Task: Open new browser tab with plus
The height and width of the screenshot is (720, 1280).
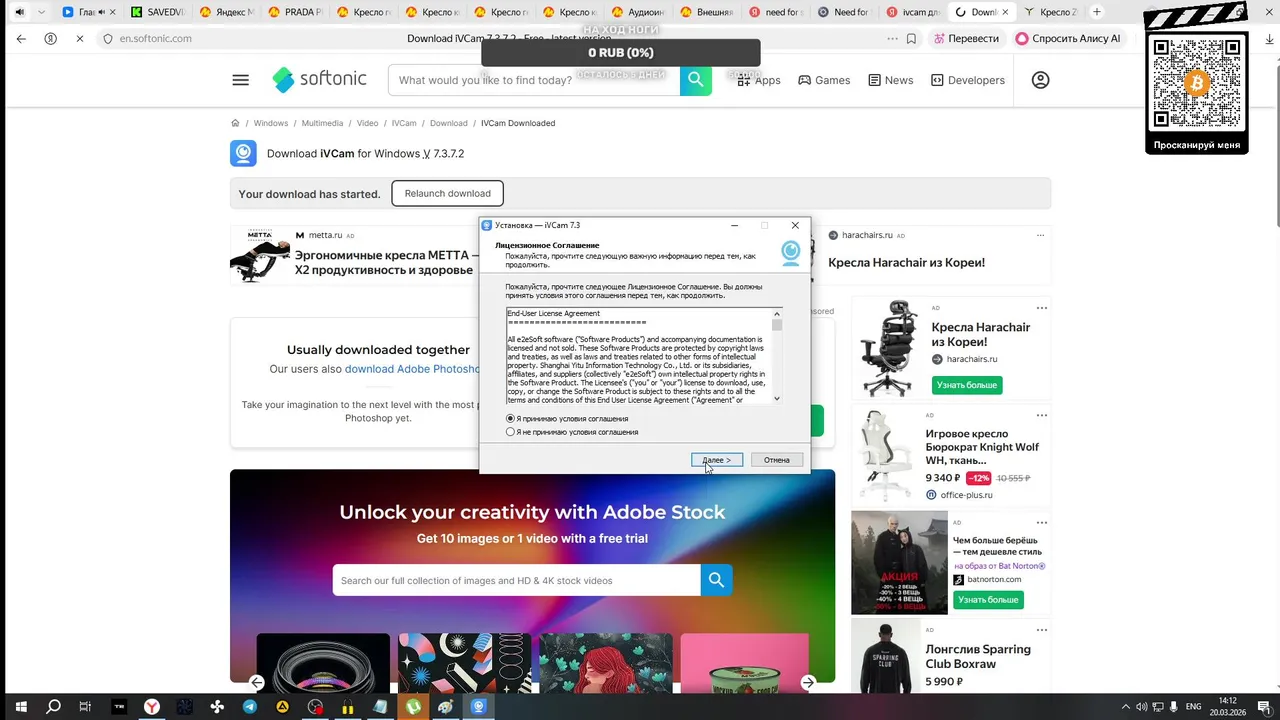Action: coord(1097,12)
